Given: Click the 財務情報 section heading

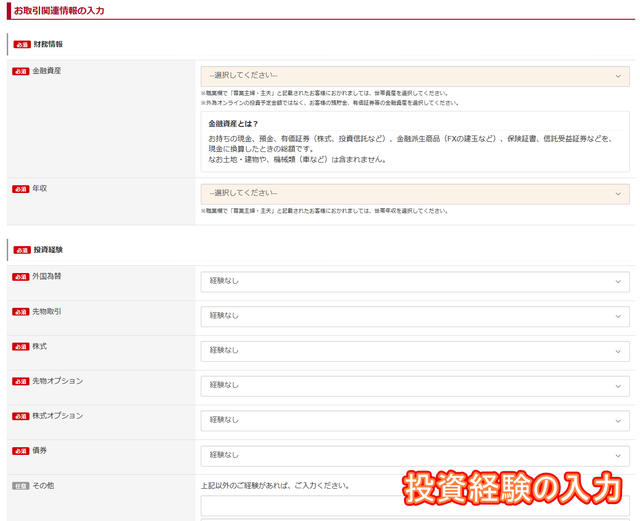Looking at the screenshot, I should 48,45.
